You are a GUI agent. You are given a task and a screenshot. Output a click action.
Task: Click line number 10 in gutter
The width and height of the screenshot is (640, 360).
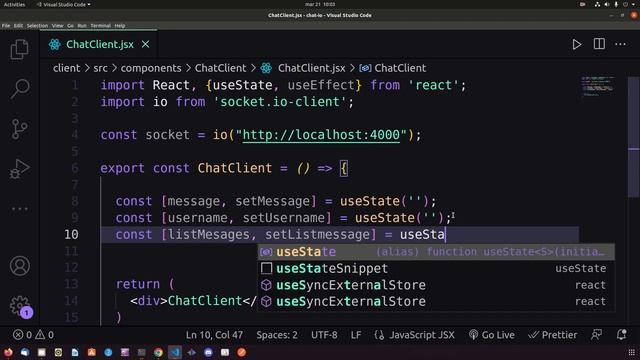71,234
